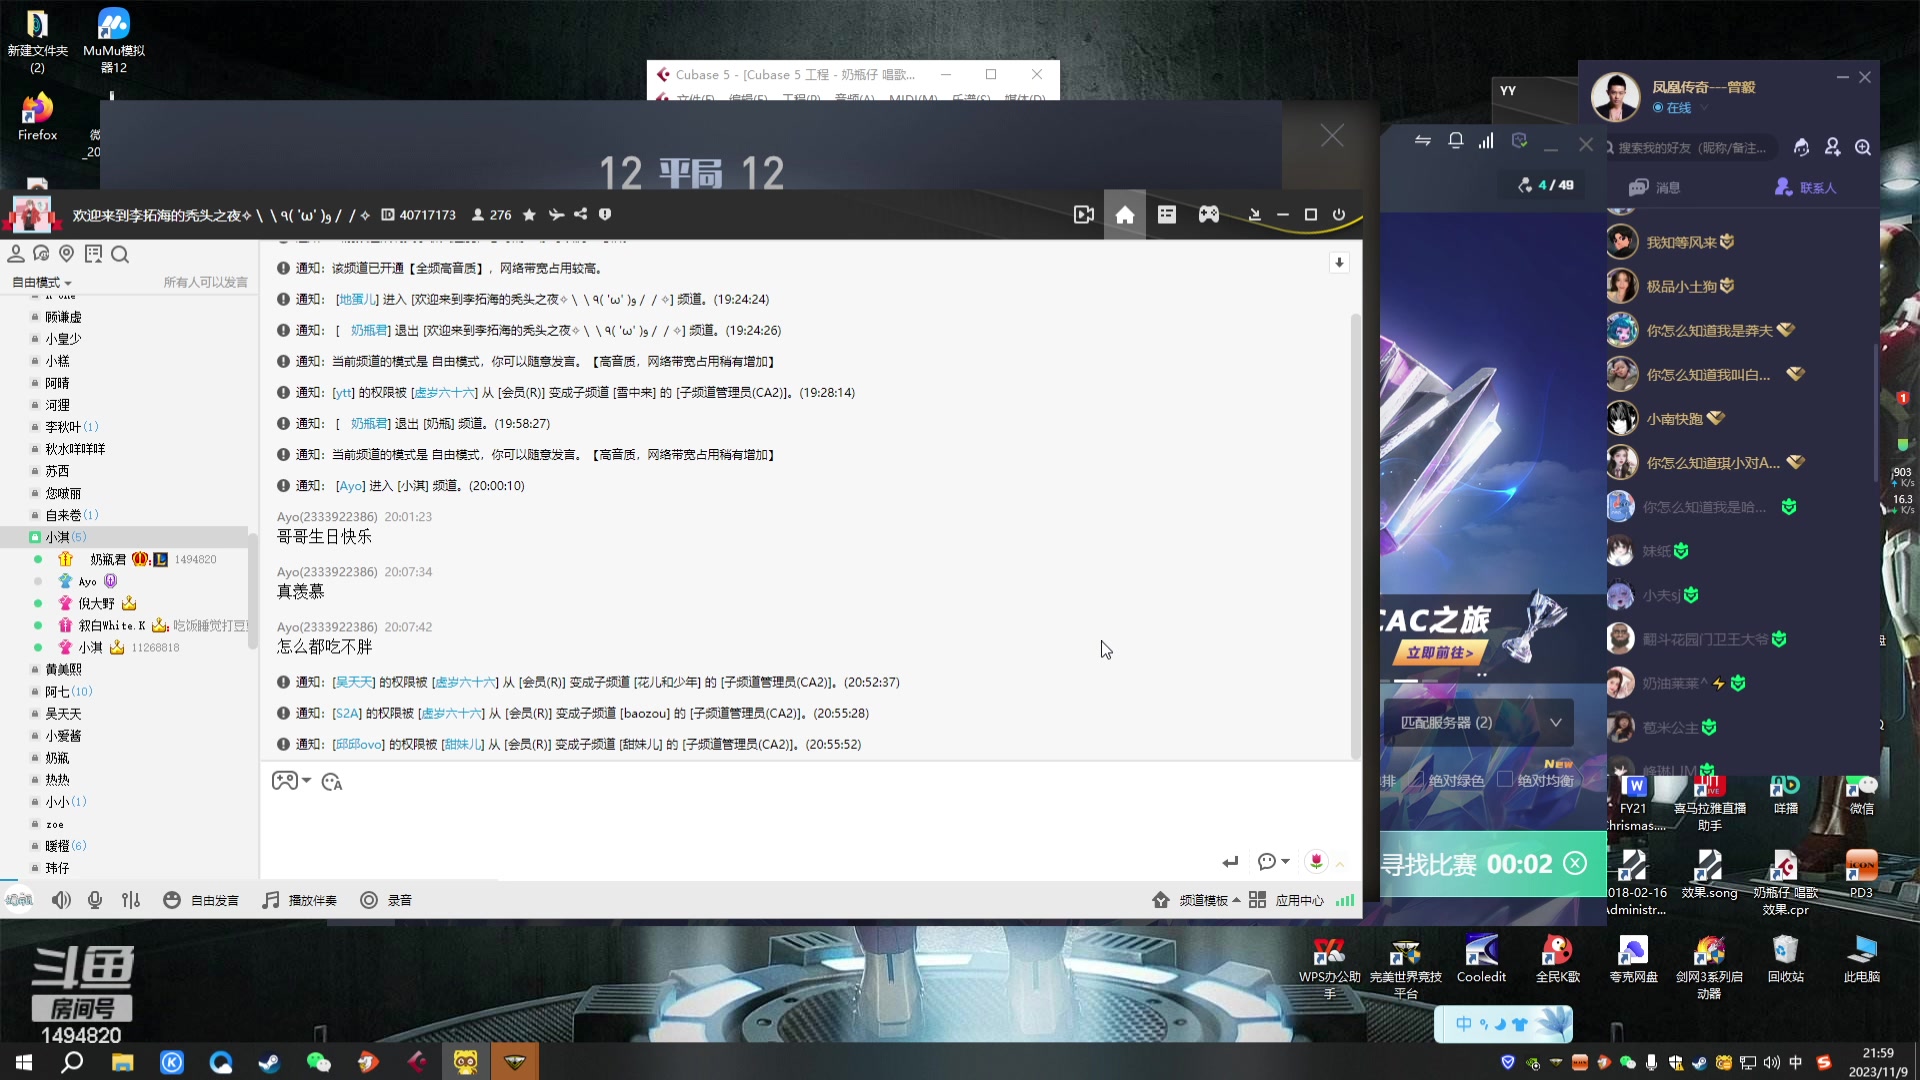This screenshot has width=1920, height=1080.
Task: Click scroll-to-bottom arrow in chat area
Action: coord(1339,263)
